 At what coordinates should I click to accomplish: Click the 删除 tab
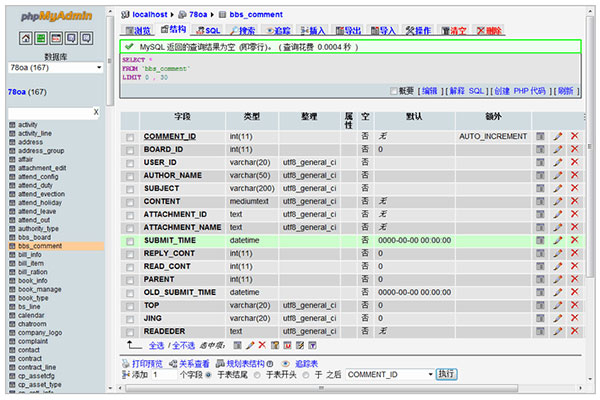click(489, 31)
